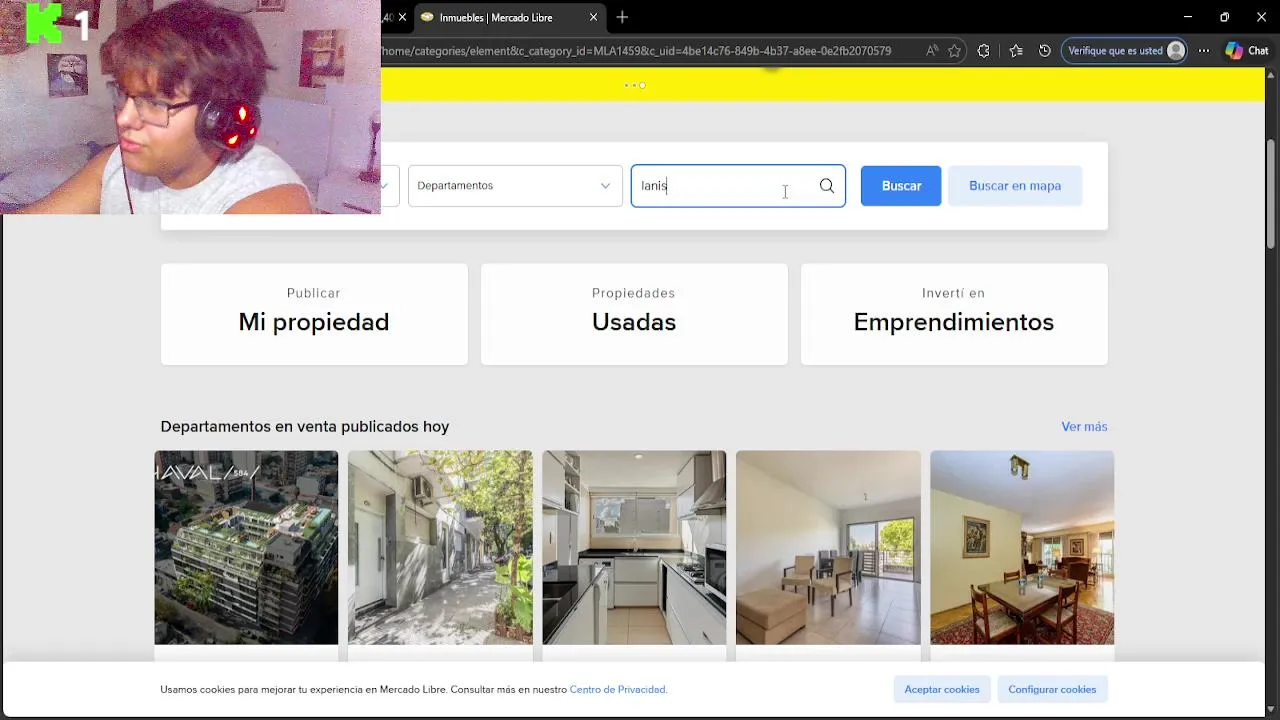Open the living room with balcony listing

[828, 548]
